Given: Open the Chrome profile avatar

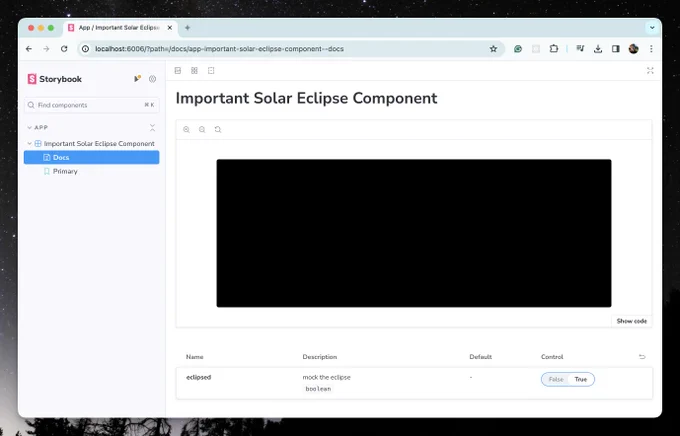Looking at the screenshot, I should (633, 49).
